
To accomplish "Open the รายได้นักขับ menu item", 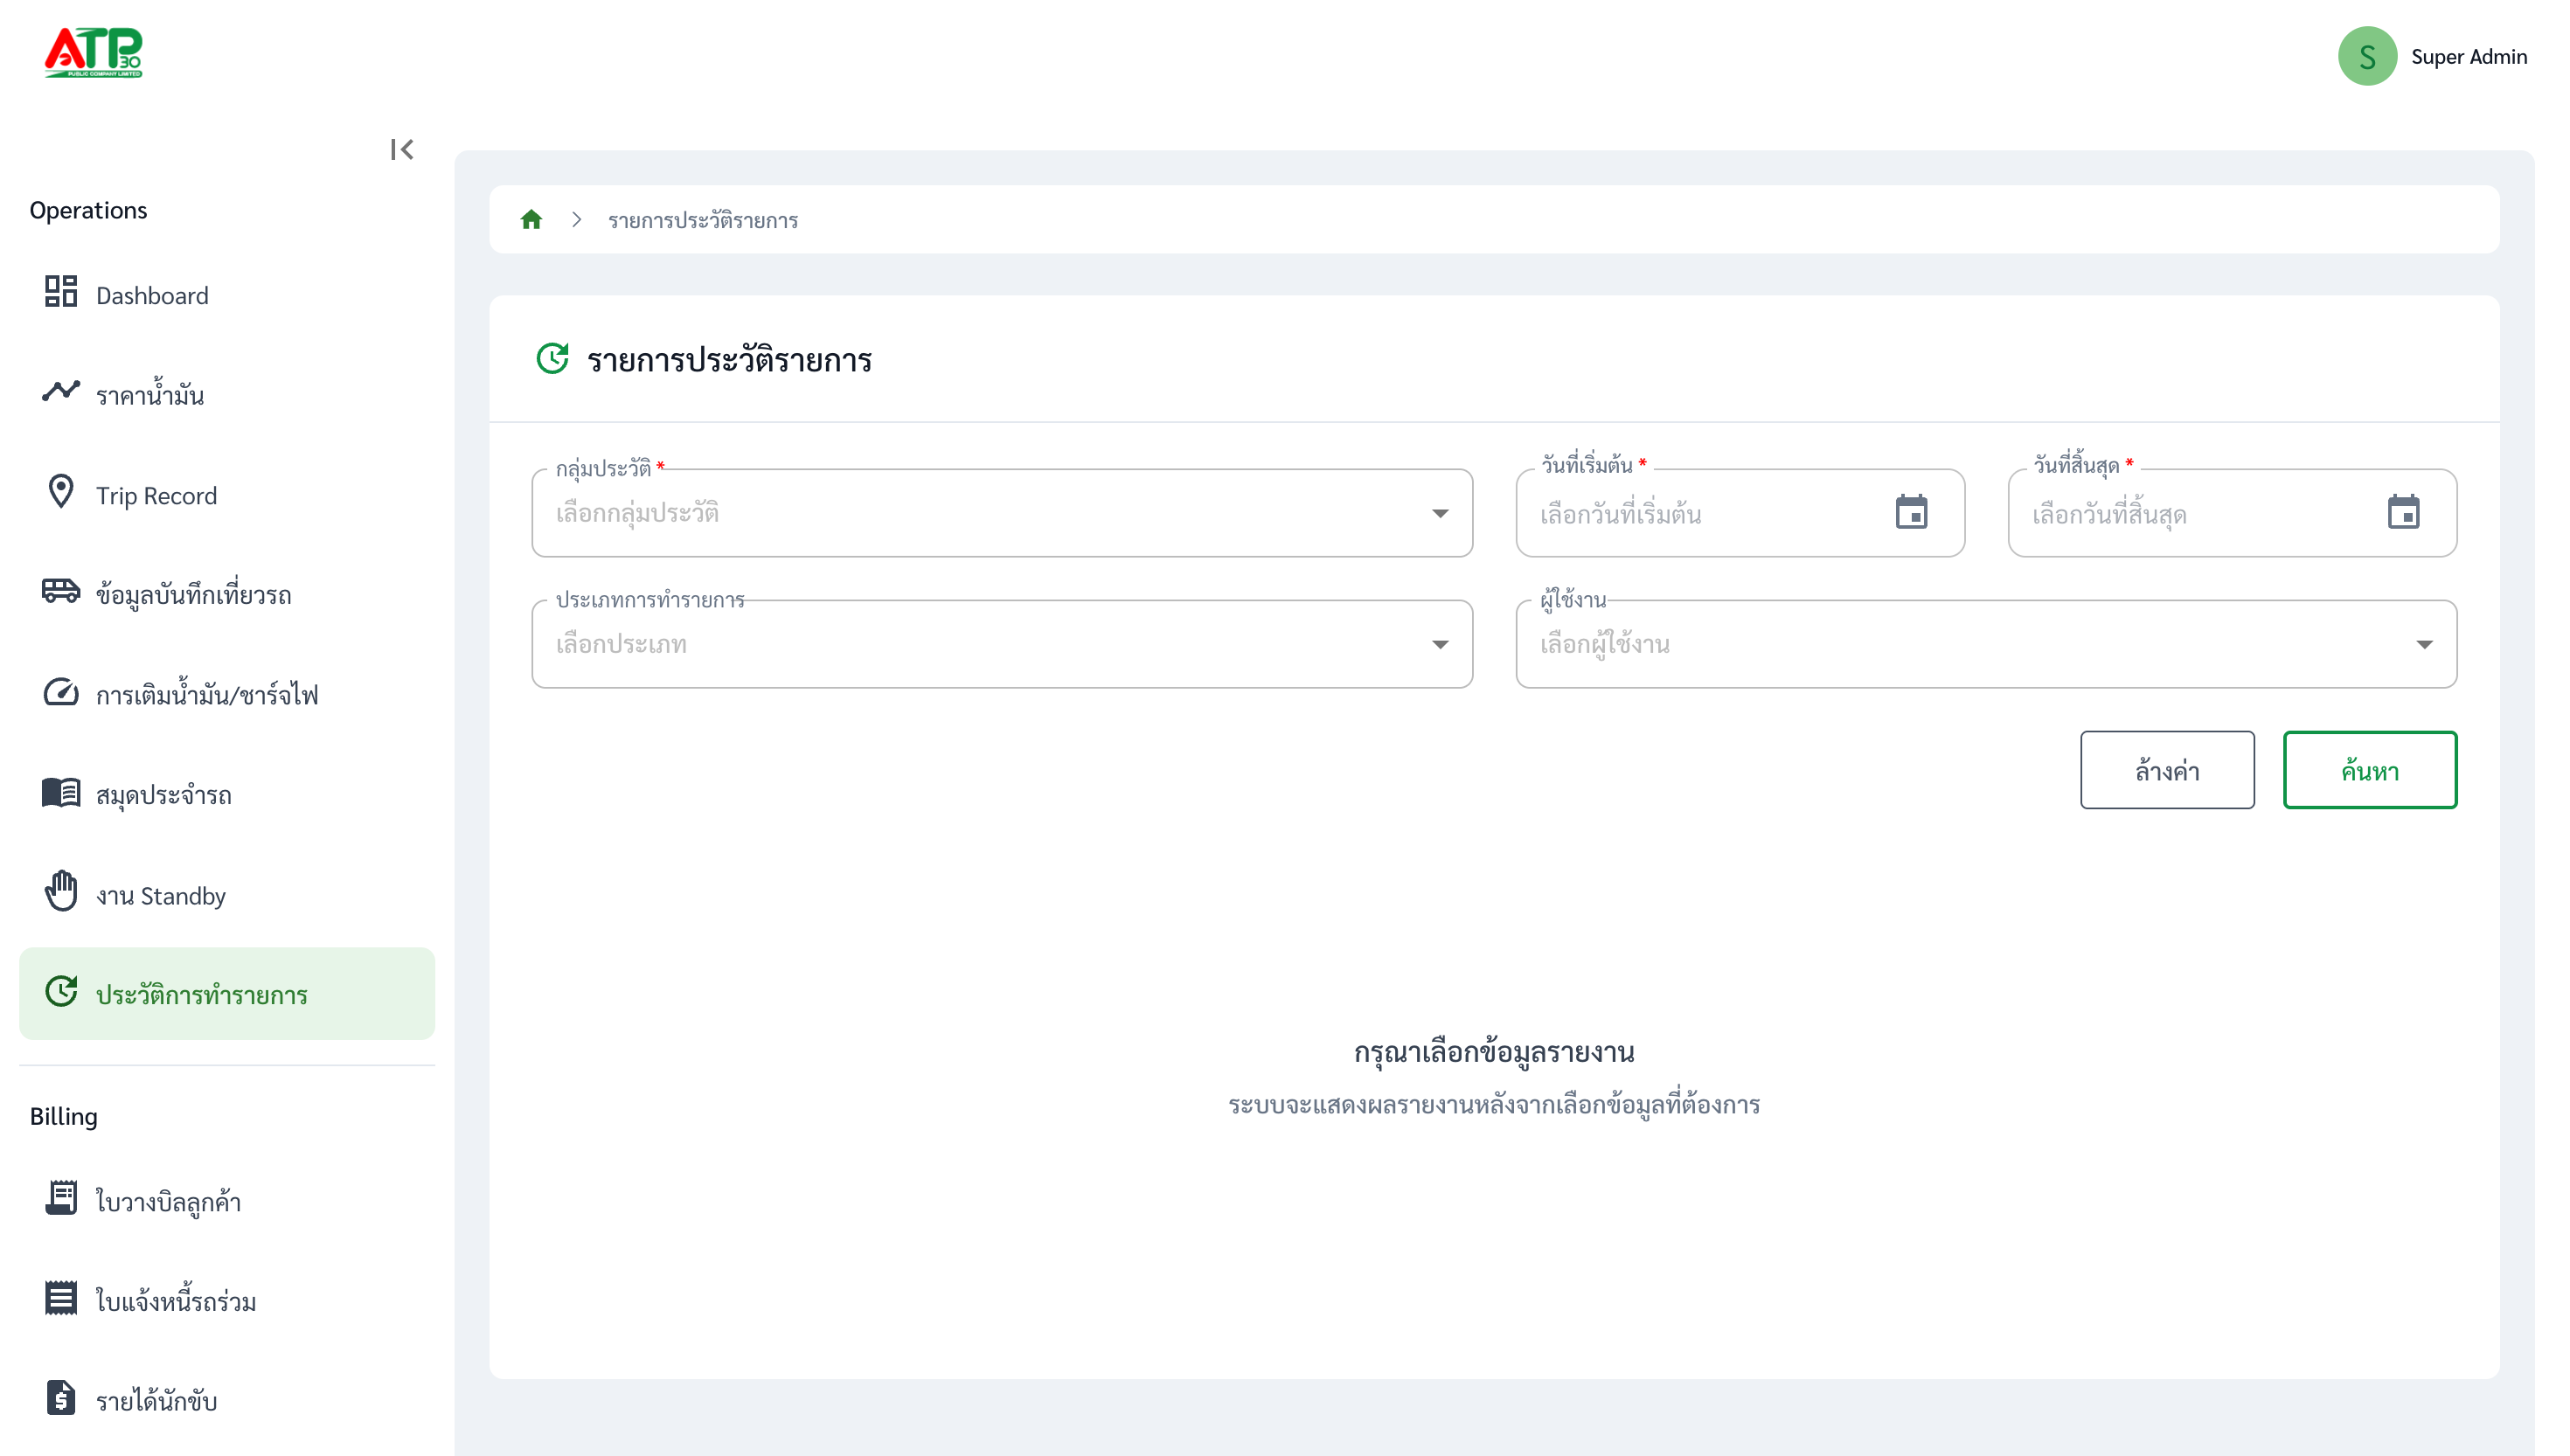I will coord(227,1401).
